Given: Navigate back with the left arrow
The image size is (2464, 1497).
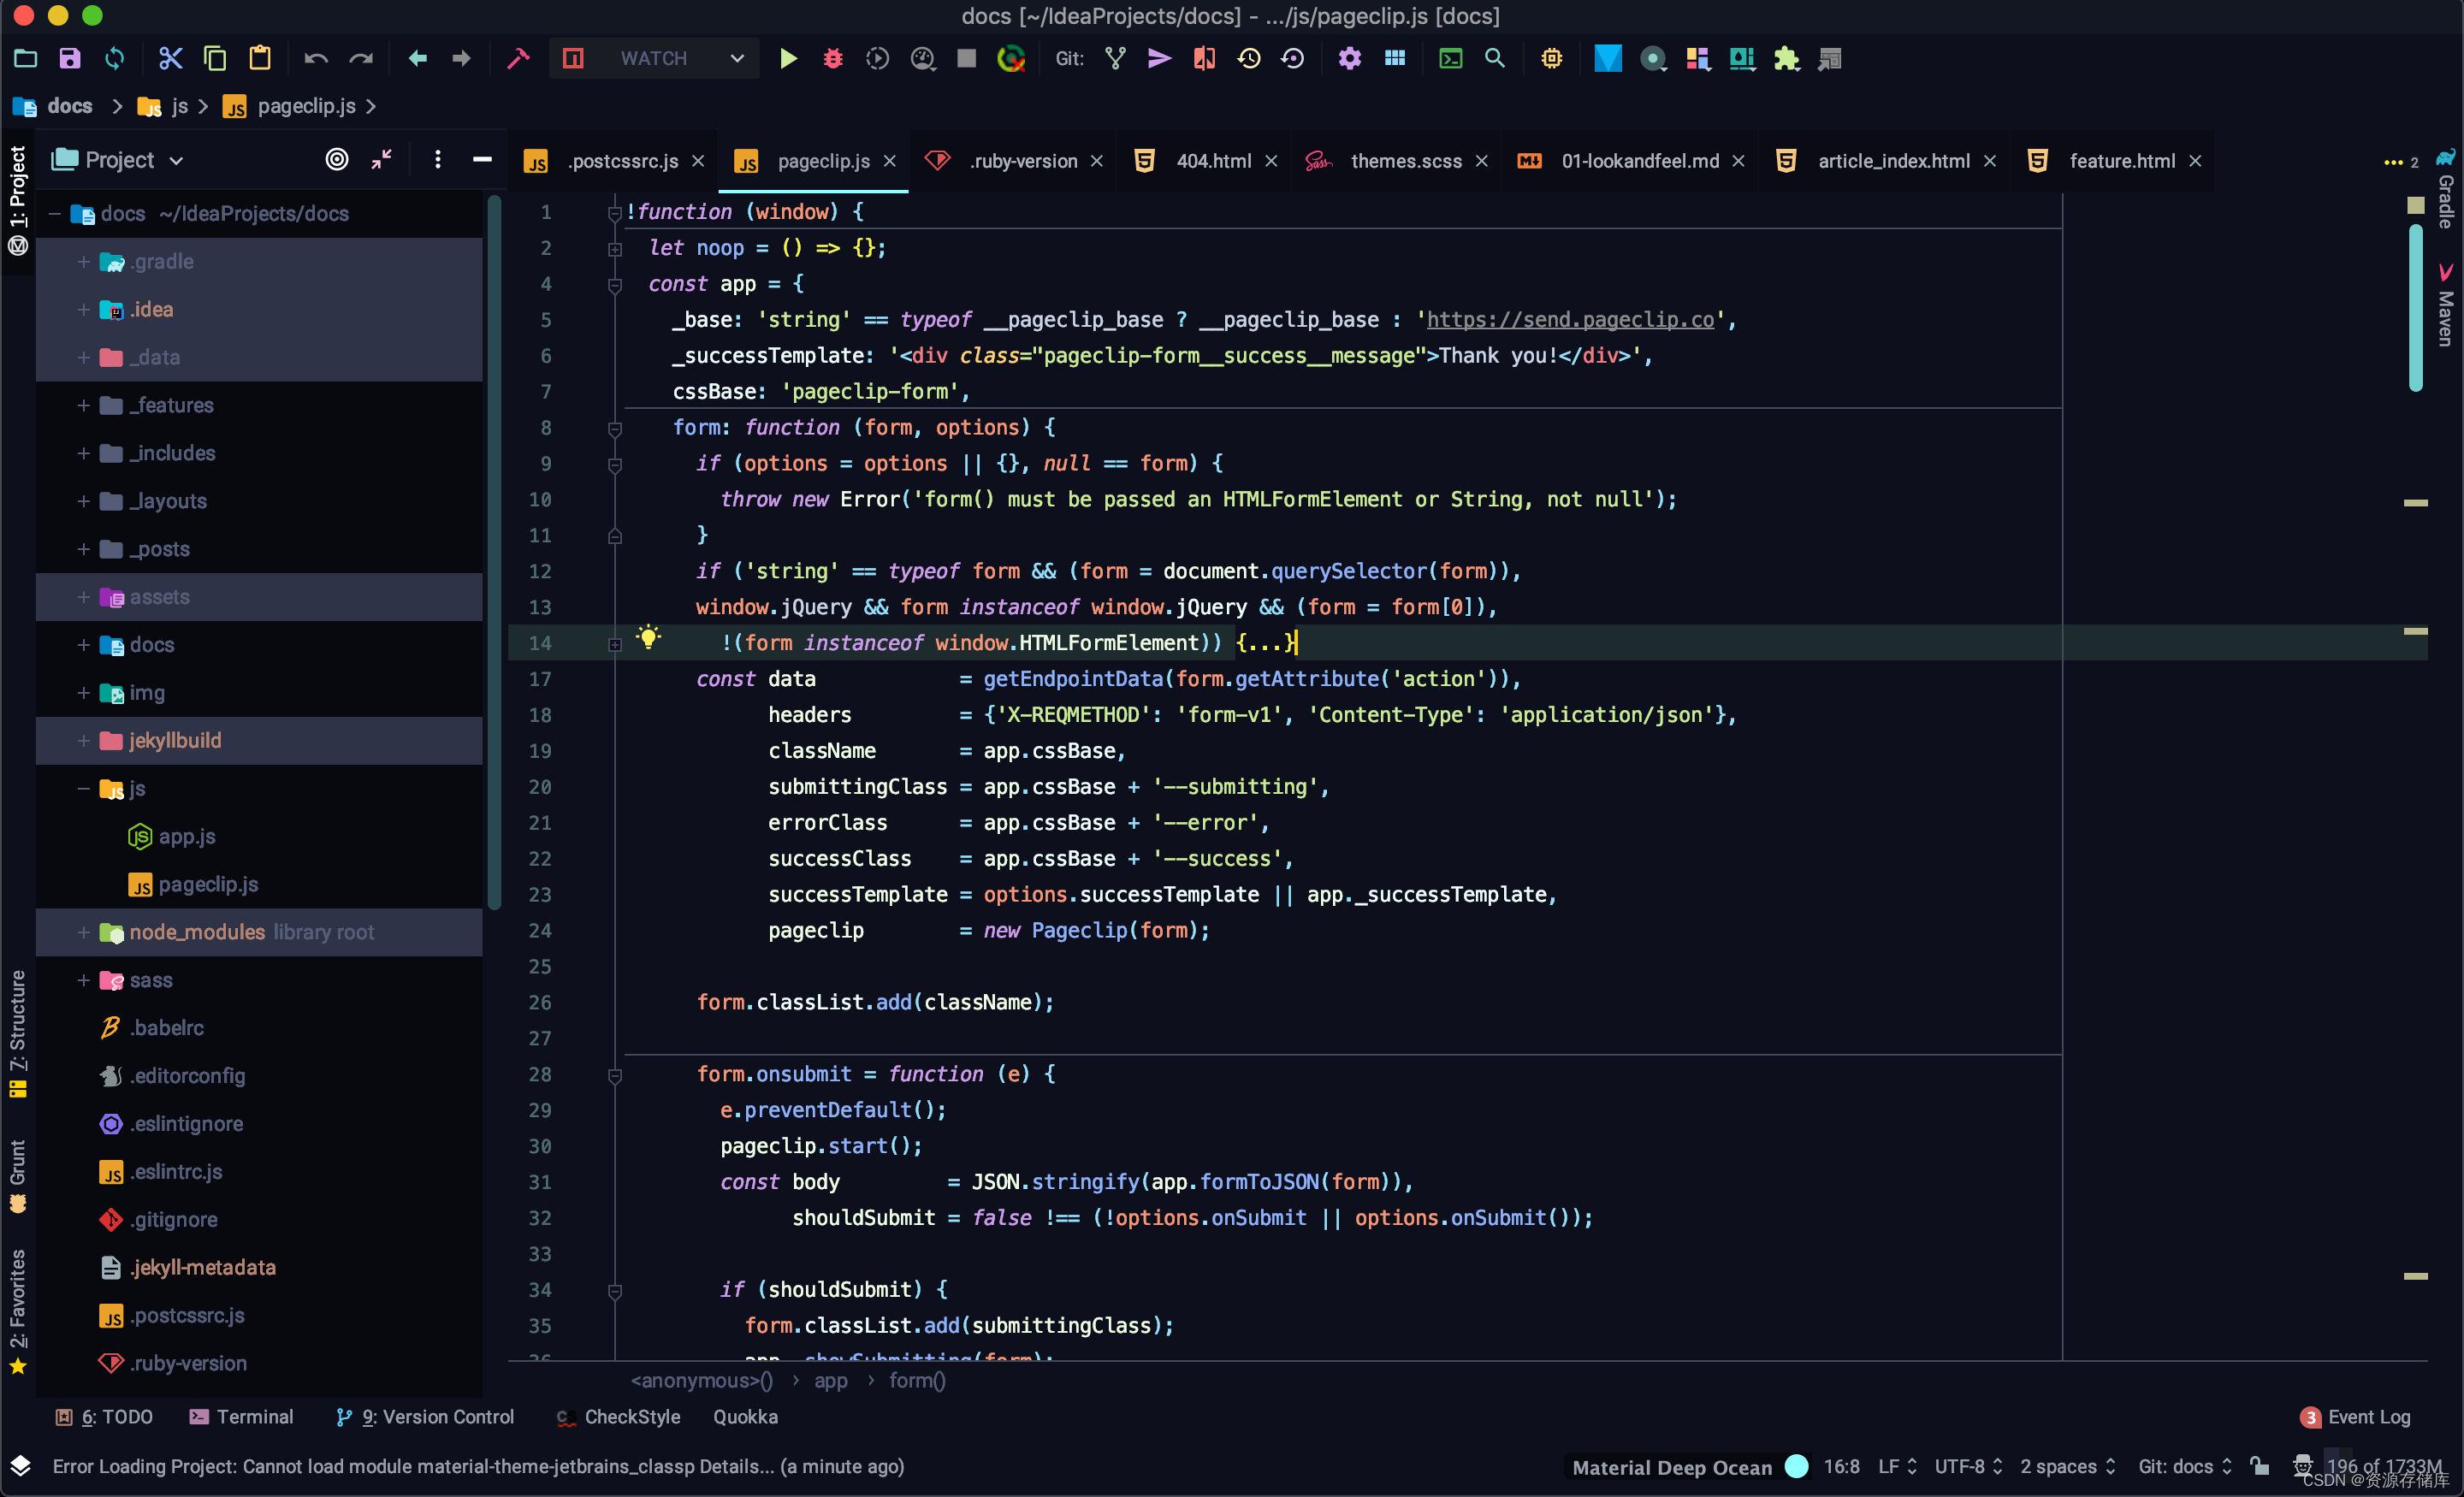Looking at the screenshot, I should (417, 59).
